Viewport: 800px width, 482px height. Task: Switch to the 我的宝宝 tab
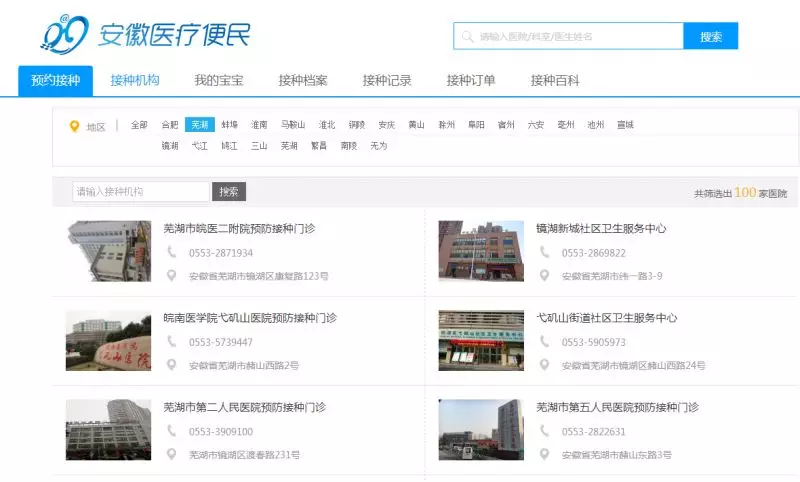click(x=219, y=81)
